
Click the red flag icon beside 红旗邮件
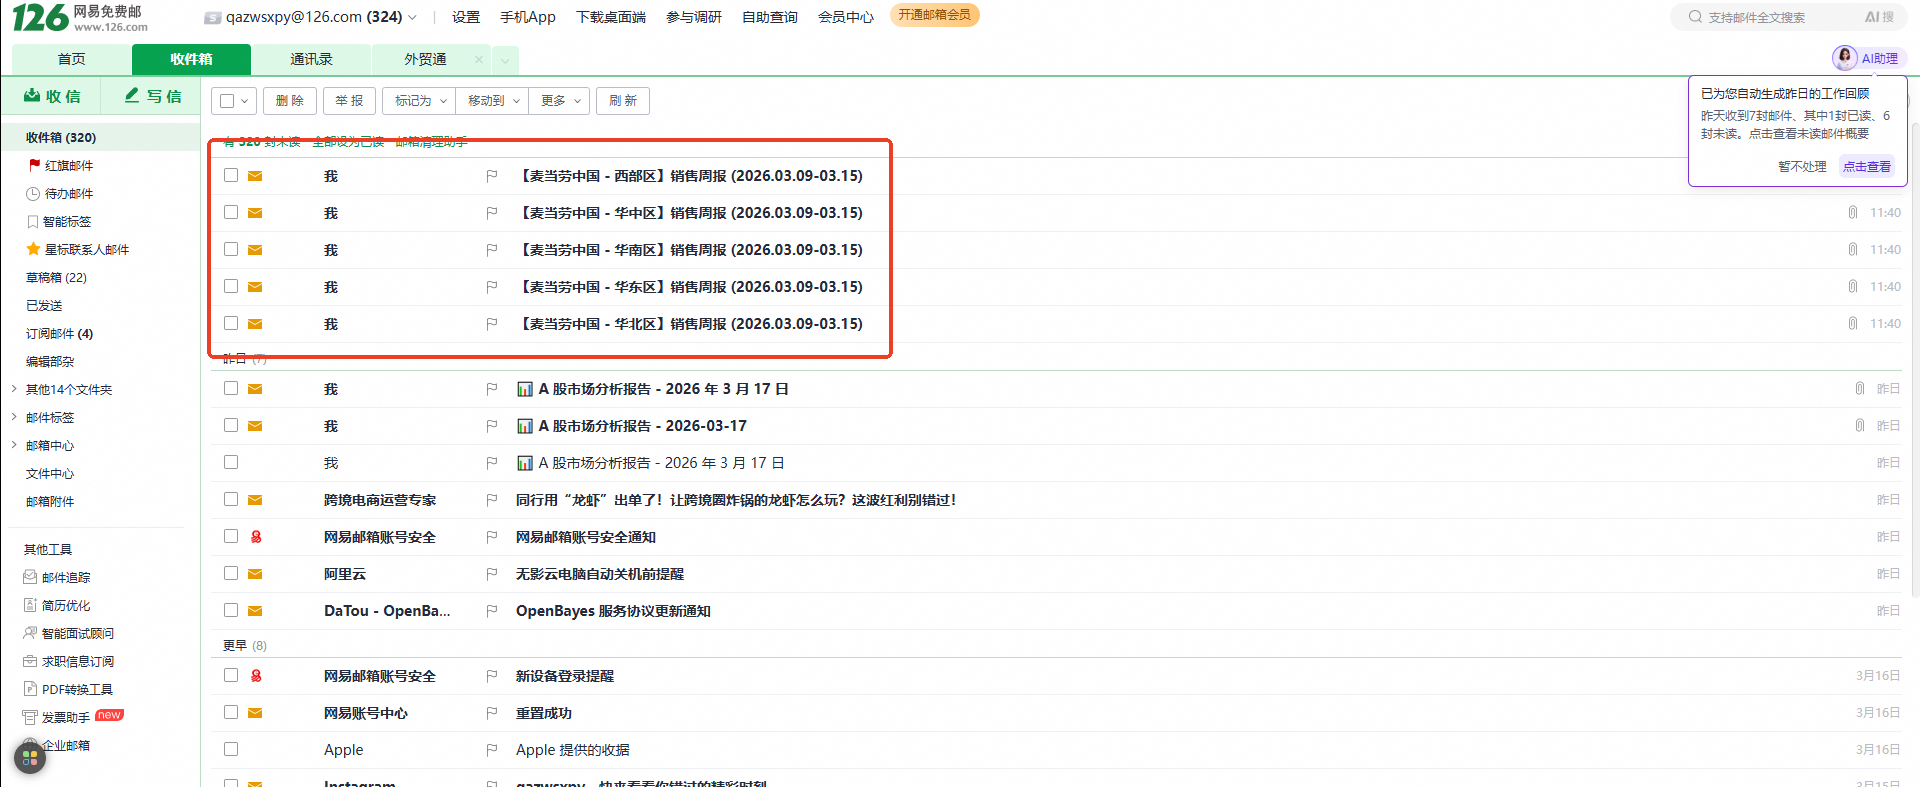click(34, 165)
